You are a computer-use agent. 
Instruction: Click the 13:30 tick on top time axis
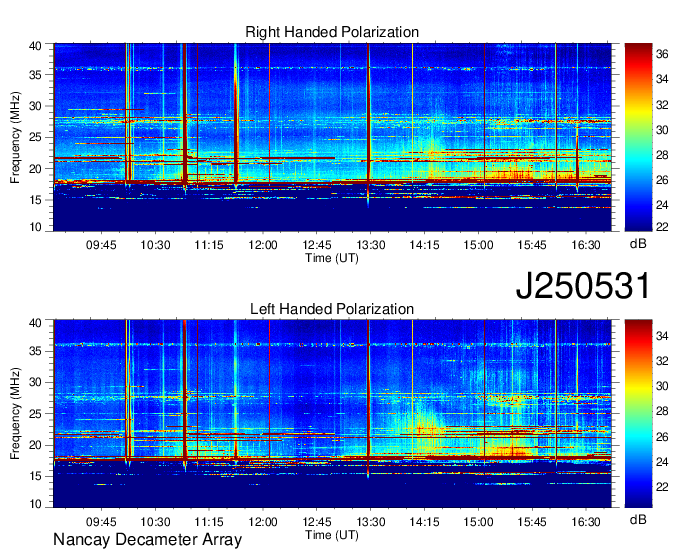coord(371,245)
